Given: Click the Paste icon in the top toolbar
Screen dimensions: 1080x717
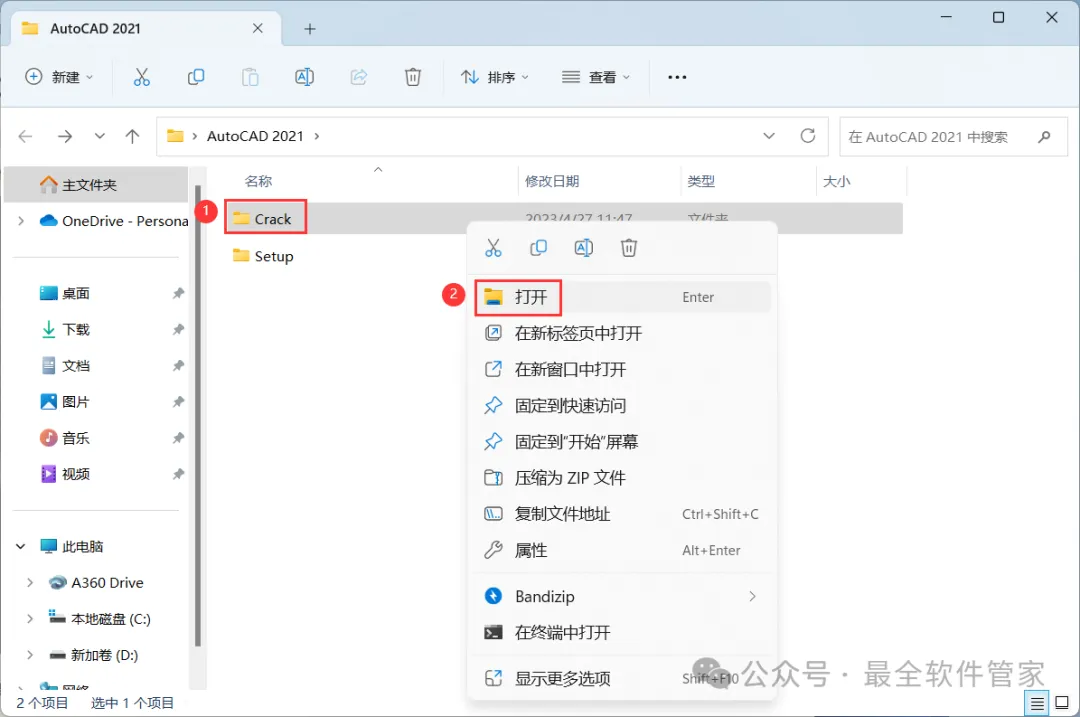Looking at the screenshot, I should pos(250,77).
